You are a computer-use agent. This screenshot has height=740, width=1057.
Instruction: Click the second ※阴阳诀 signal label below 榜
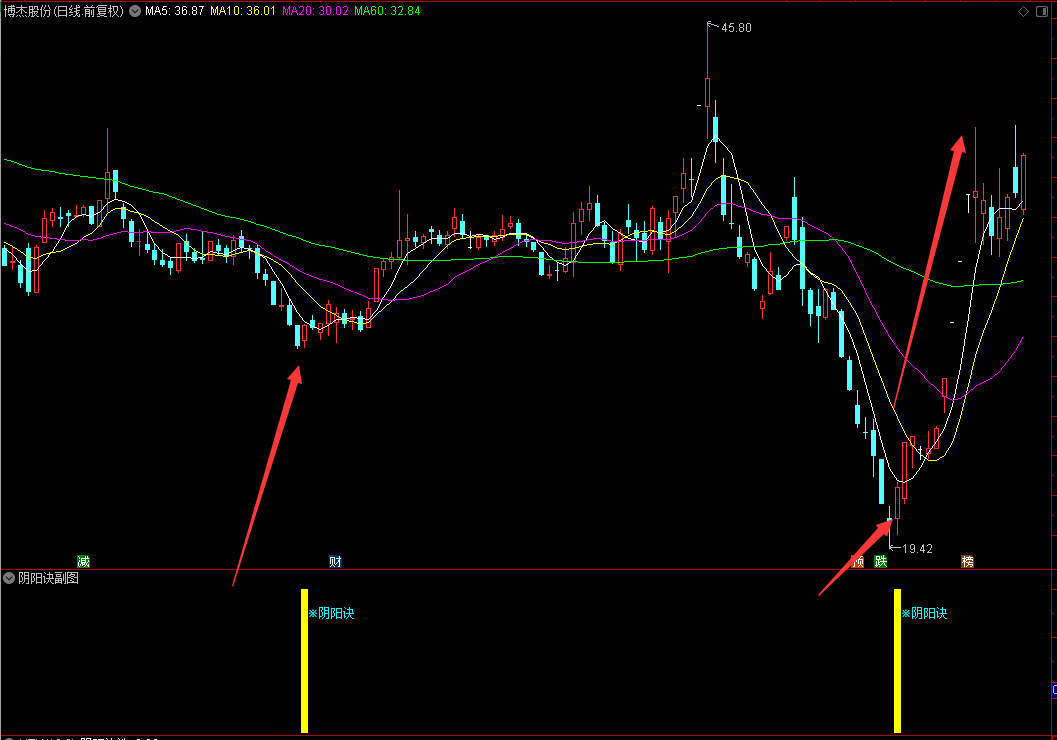(x=924, y=613)
